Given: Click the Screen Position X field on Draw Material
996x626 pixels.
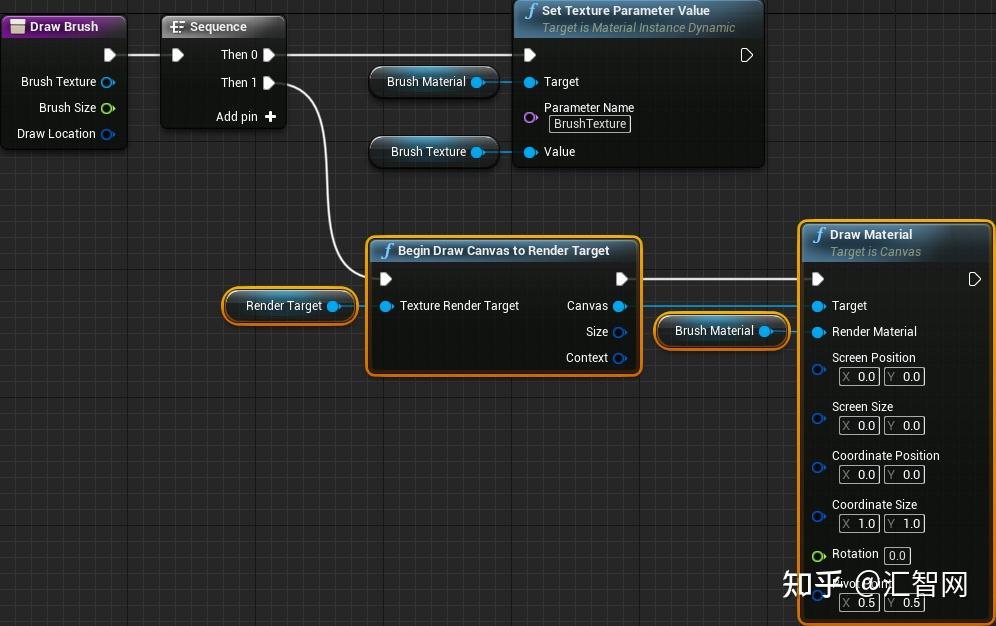Looking at the screenshot, I should [x=859, y=377].
